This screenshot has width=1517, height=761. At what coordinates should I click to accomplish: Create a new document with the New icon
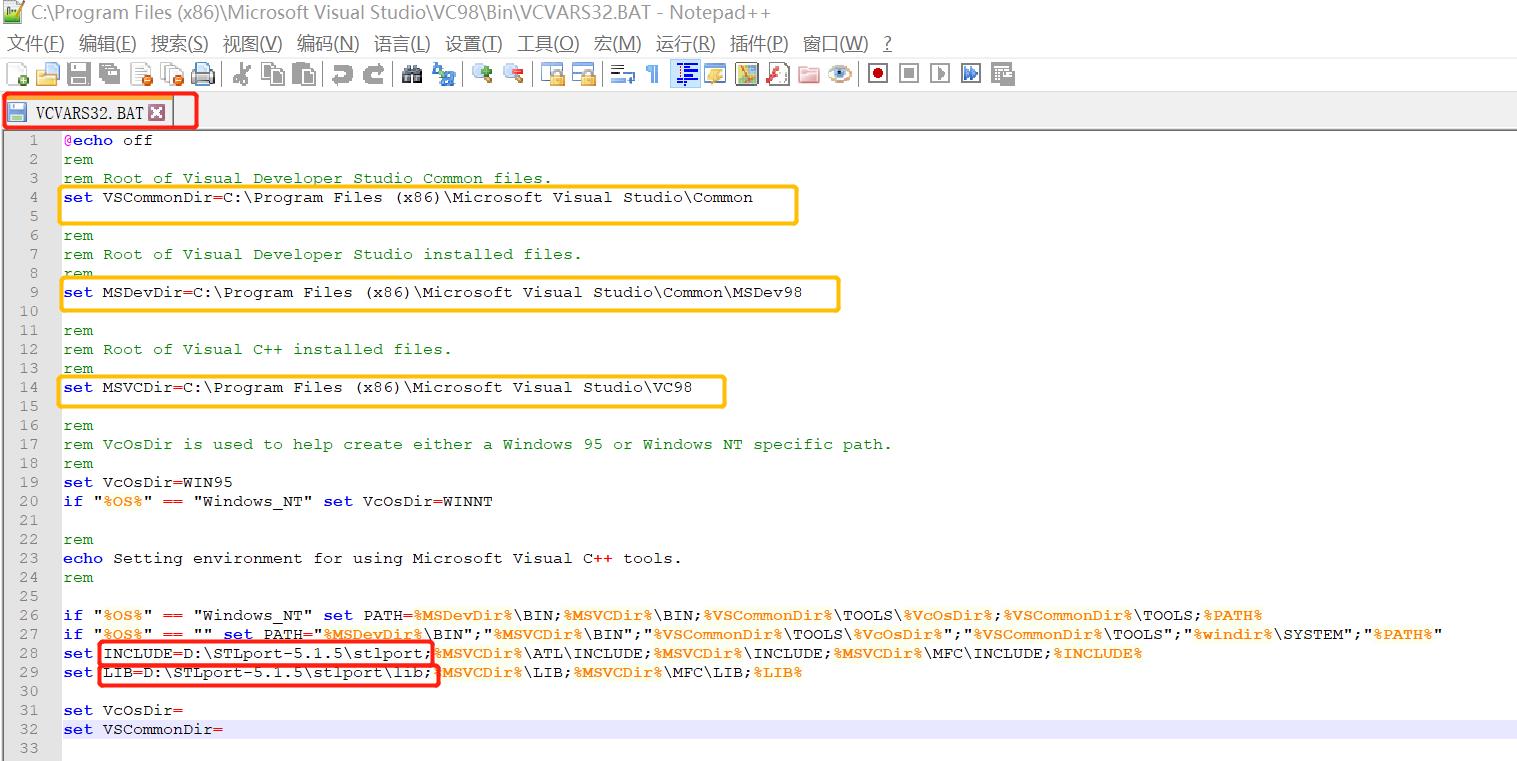click(18, 74)
